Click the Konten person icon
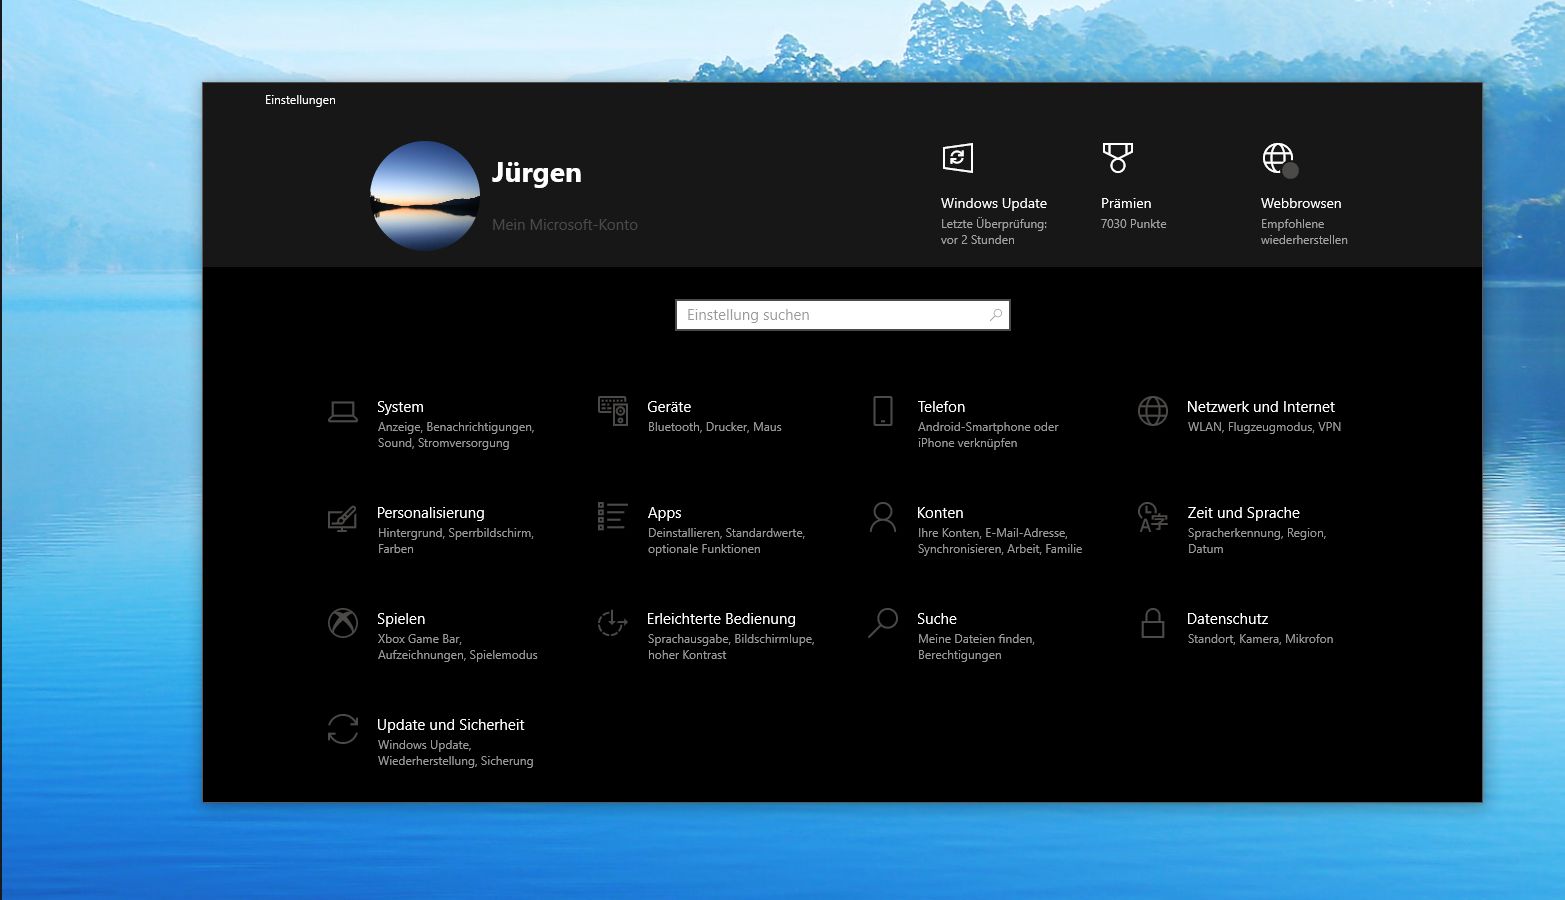Viewport: 1565px width, 900px height. click(x=883, y=517)
